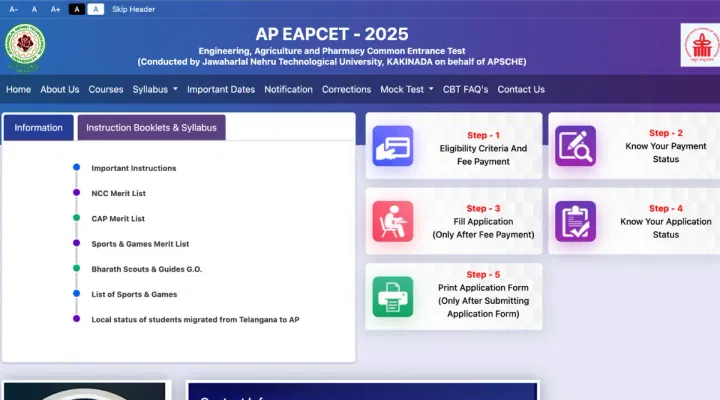720x400 pixels.
Task: Decrease font size with A- button
Action: (13, 8)
